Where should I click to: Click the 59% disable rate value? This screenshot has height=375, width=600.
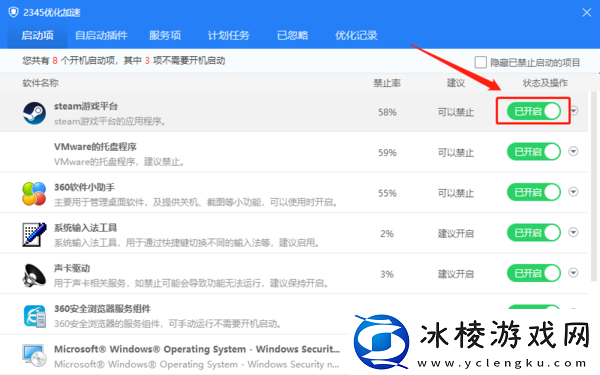(x=387, y=153)
